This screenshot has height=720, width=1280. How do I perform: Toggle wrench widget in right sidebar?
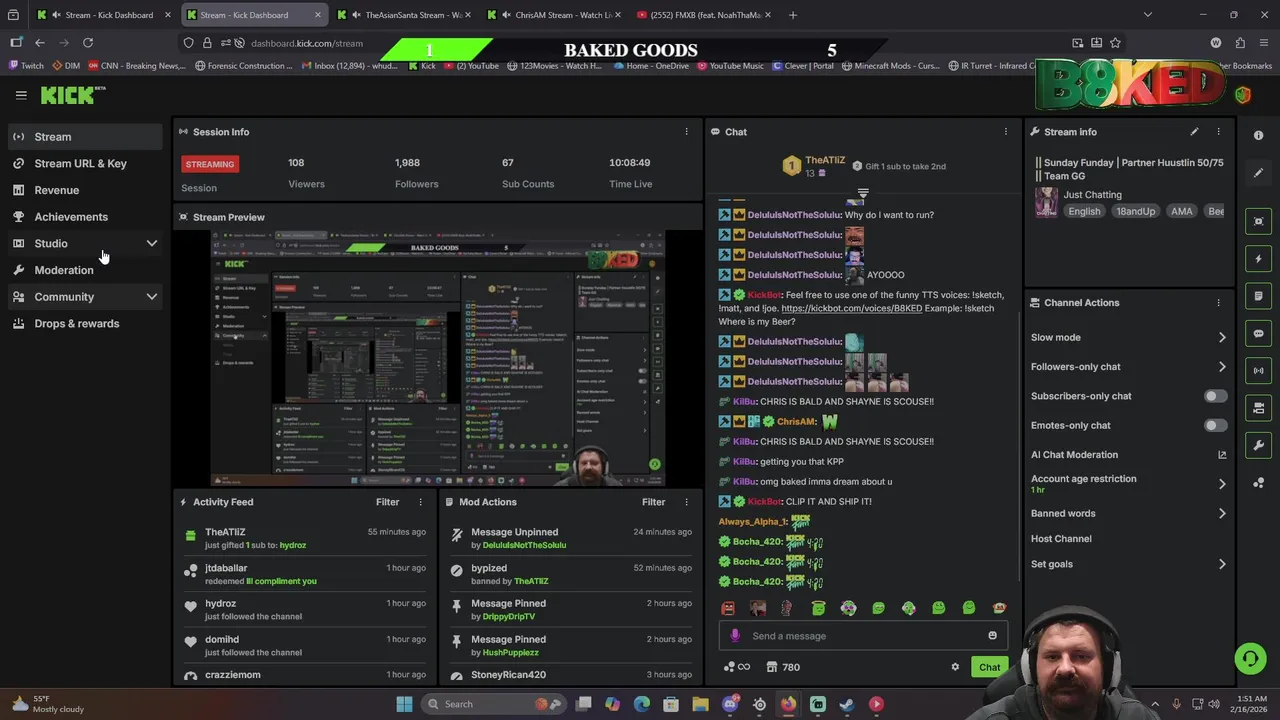[x=1259, y=445]
